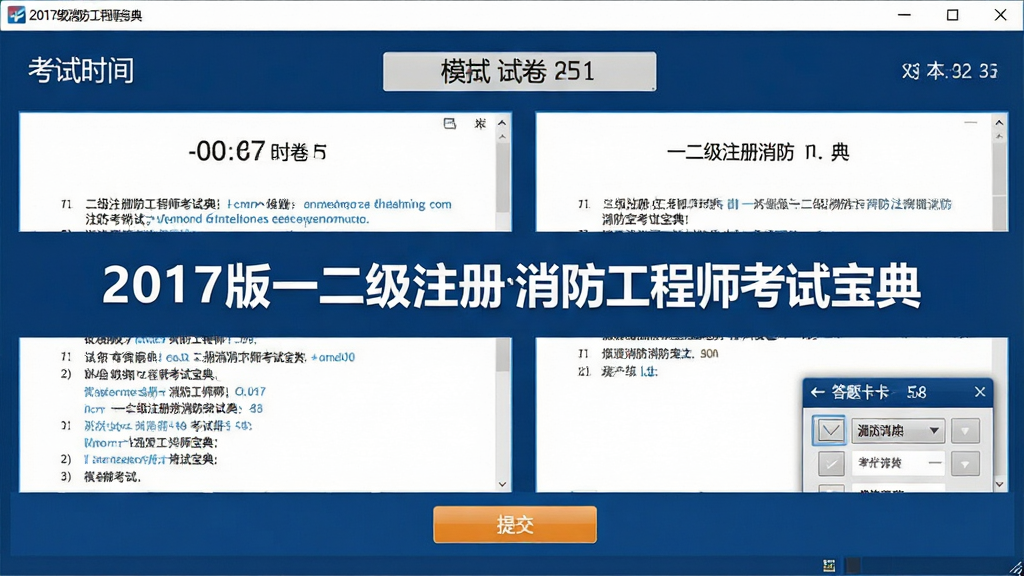This screenshot has height=576, width=1024.
Task: Click the scrollbar thumb of the top-left panel
Action: pyautogui.click(x=503, y=176)
